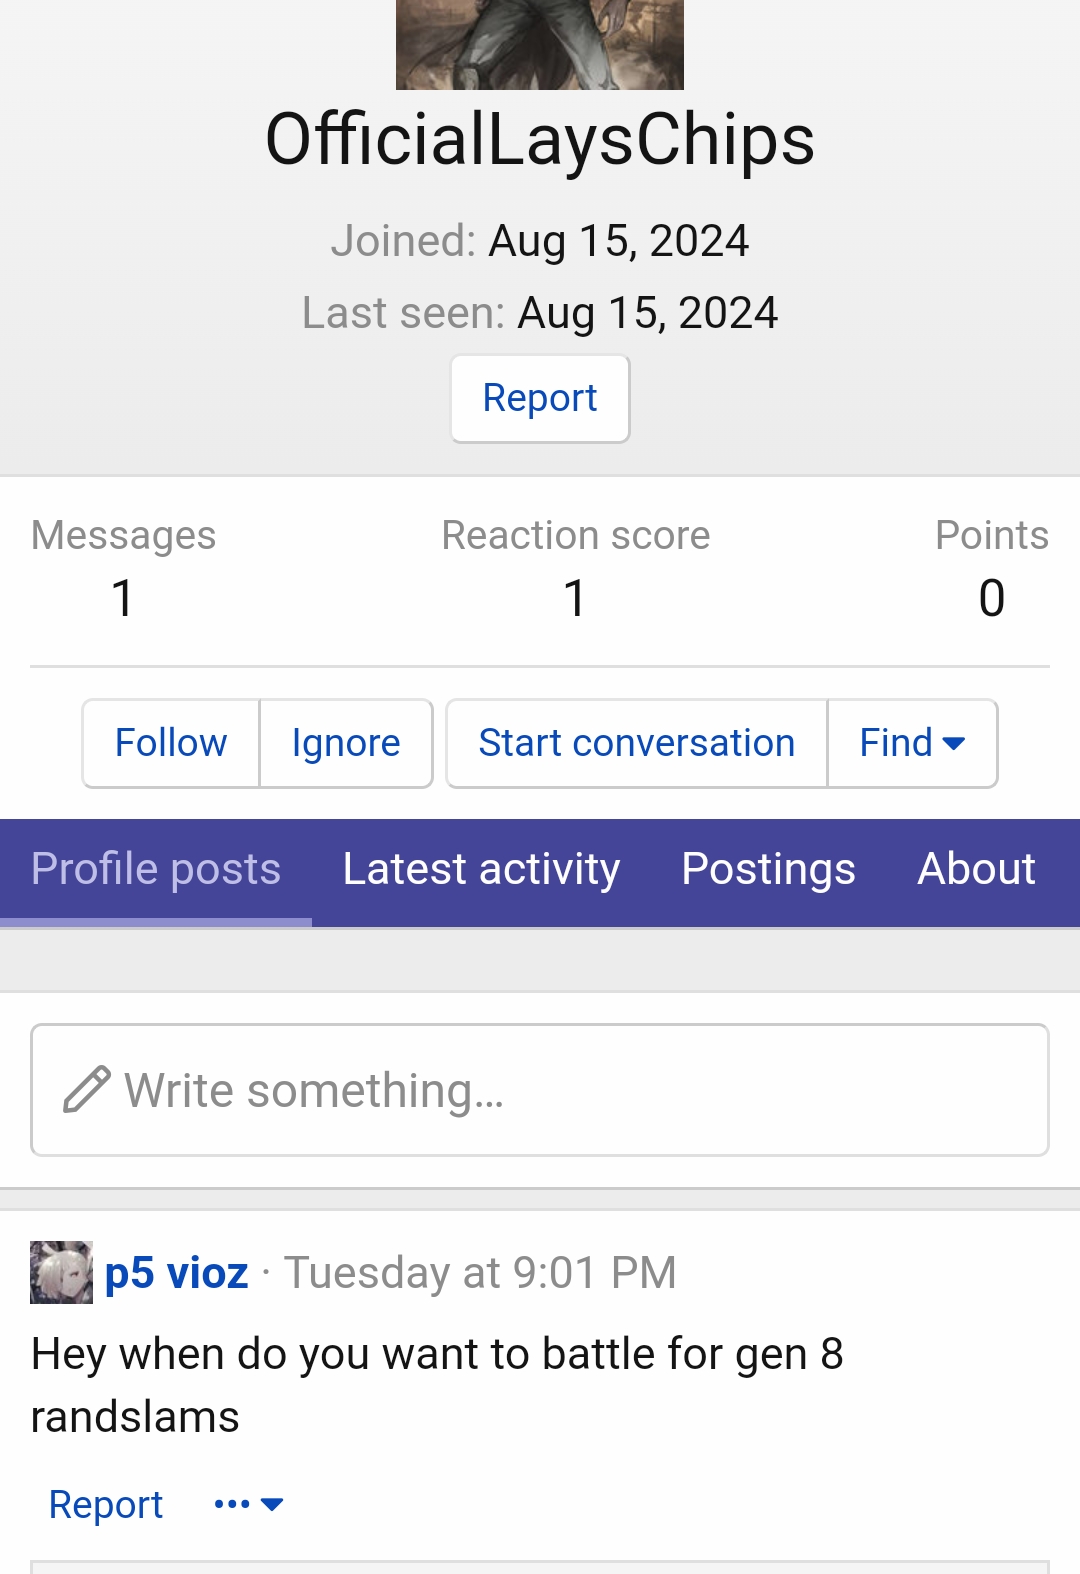Click the Messages count value
This screenshot has height=1574, width=1080.
pos(123,598)
